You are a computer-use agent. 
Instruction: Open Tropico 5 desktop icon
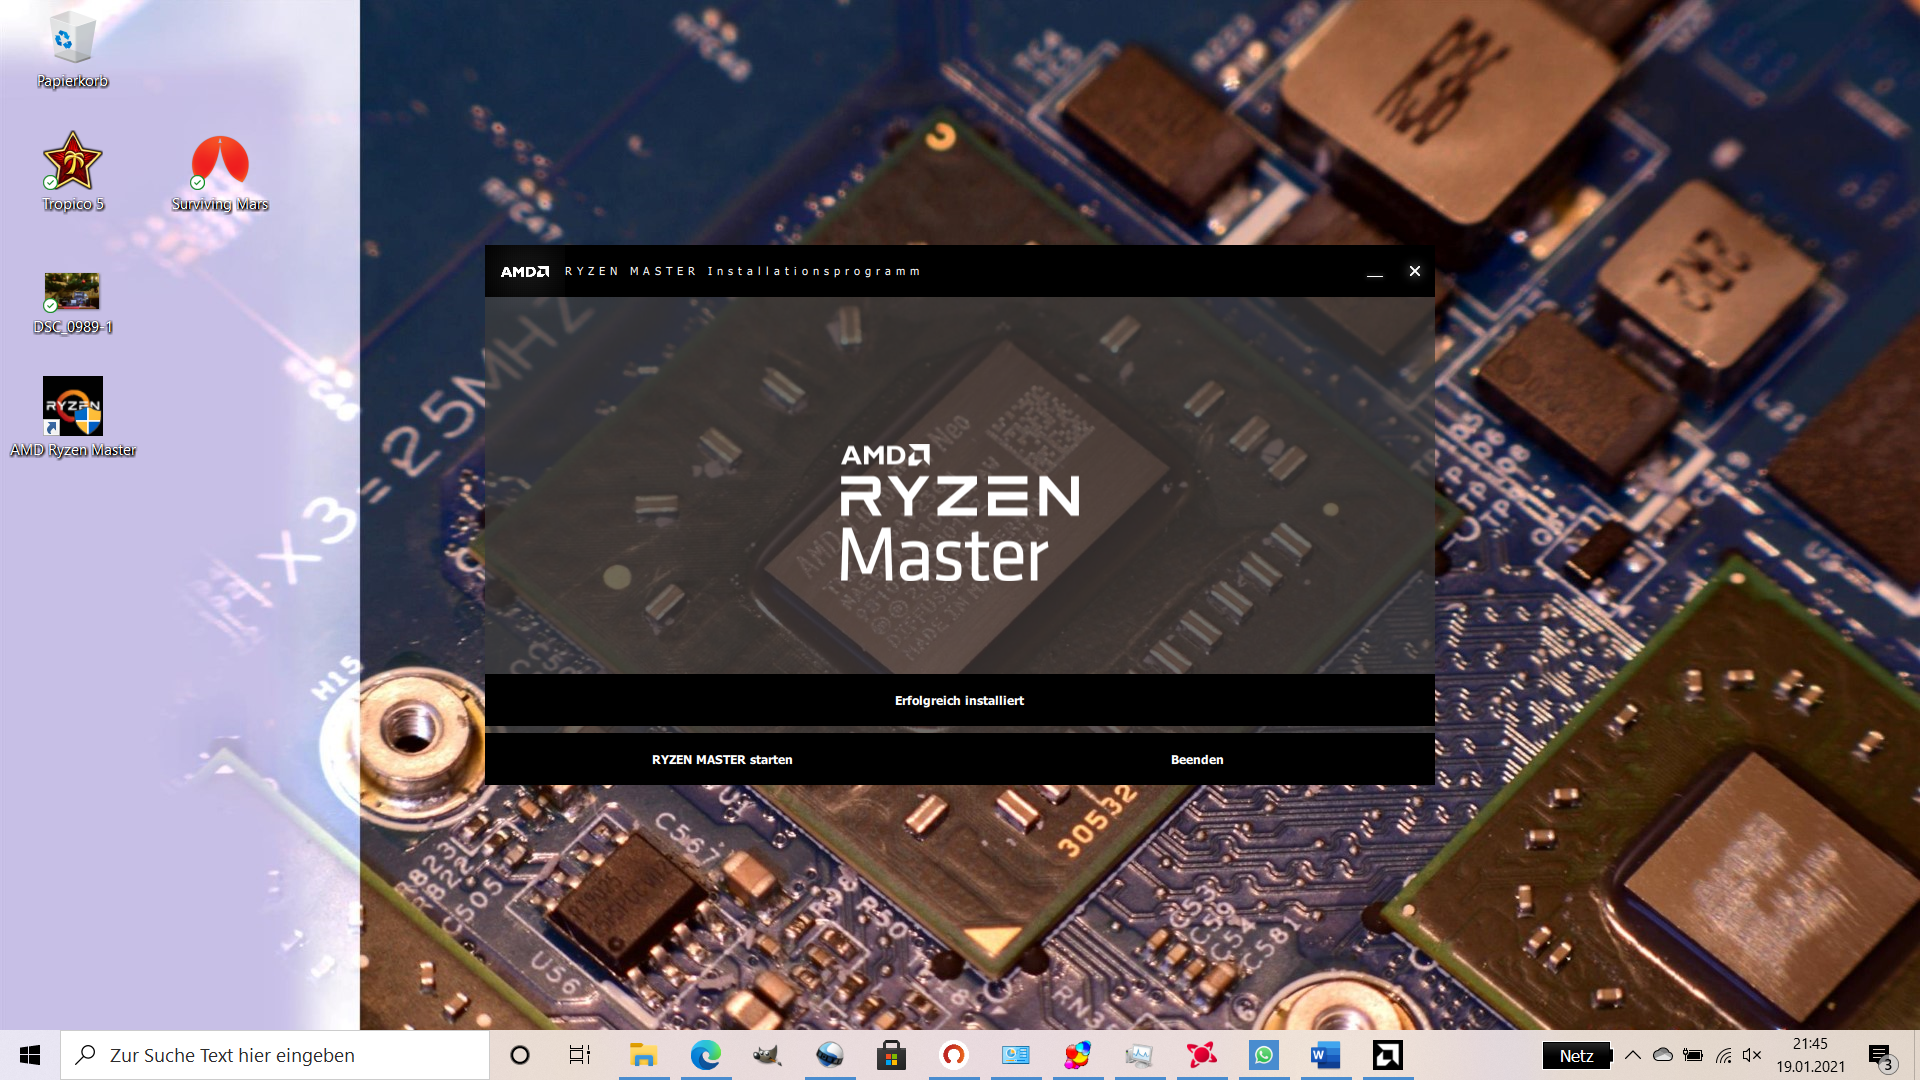[x=72, y=162]
